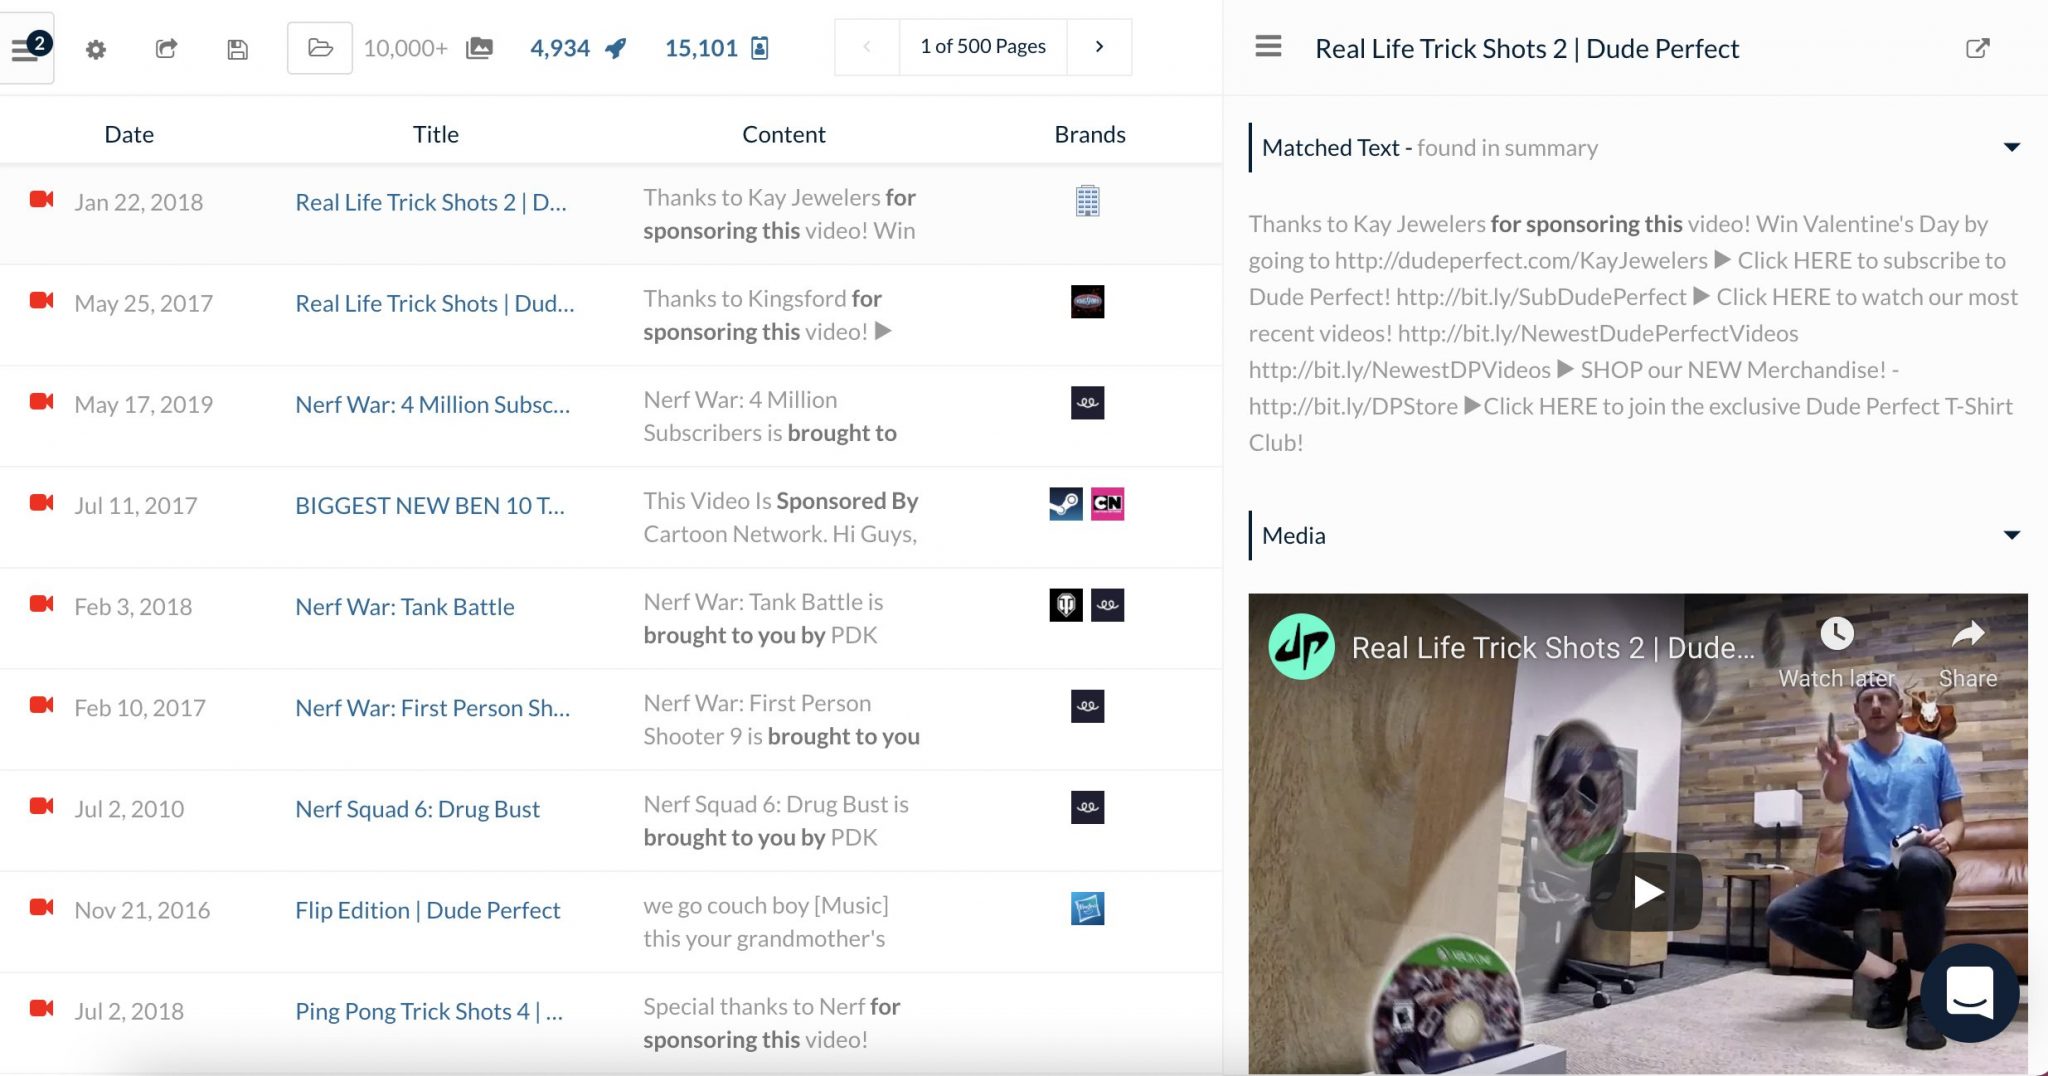Click the 4,934 count
This screenshot has width=2048, height=1076.
click(x=560, y=48)
